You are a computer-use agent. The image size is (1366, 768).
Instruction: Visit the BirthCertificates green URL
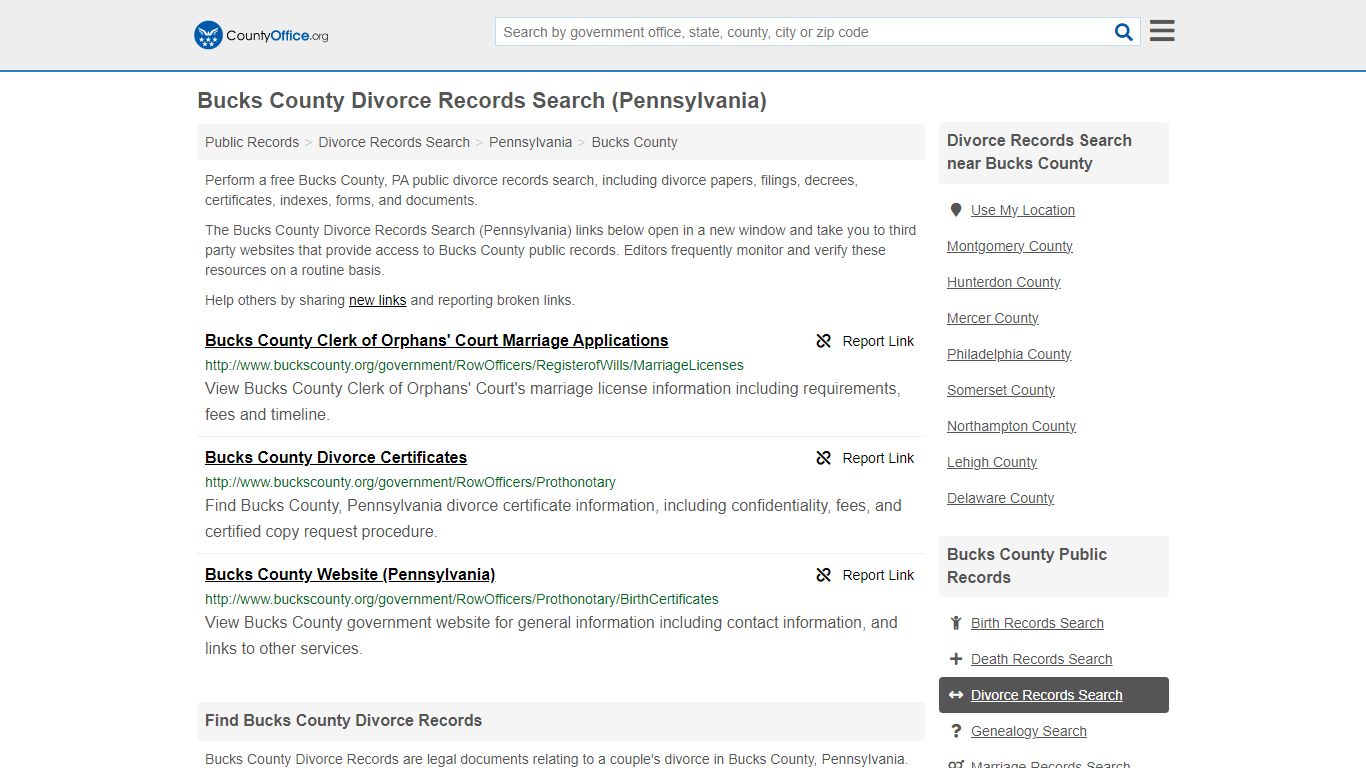click(462, 599)
